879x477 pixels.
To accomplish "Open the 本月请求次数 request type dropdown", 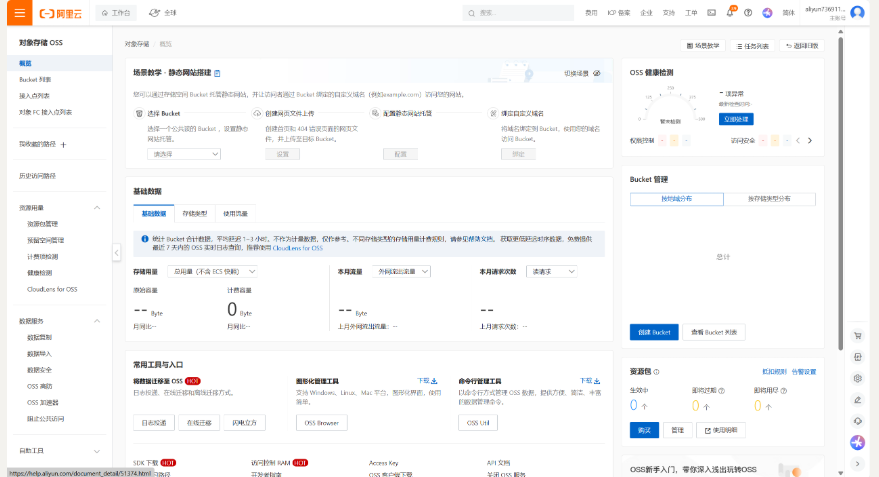I will point(552,271).
